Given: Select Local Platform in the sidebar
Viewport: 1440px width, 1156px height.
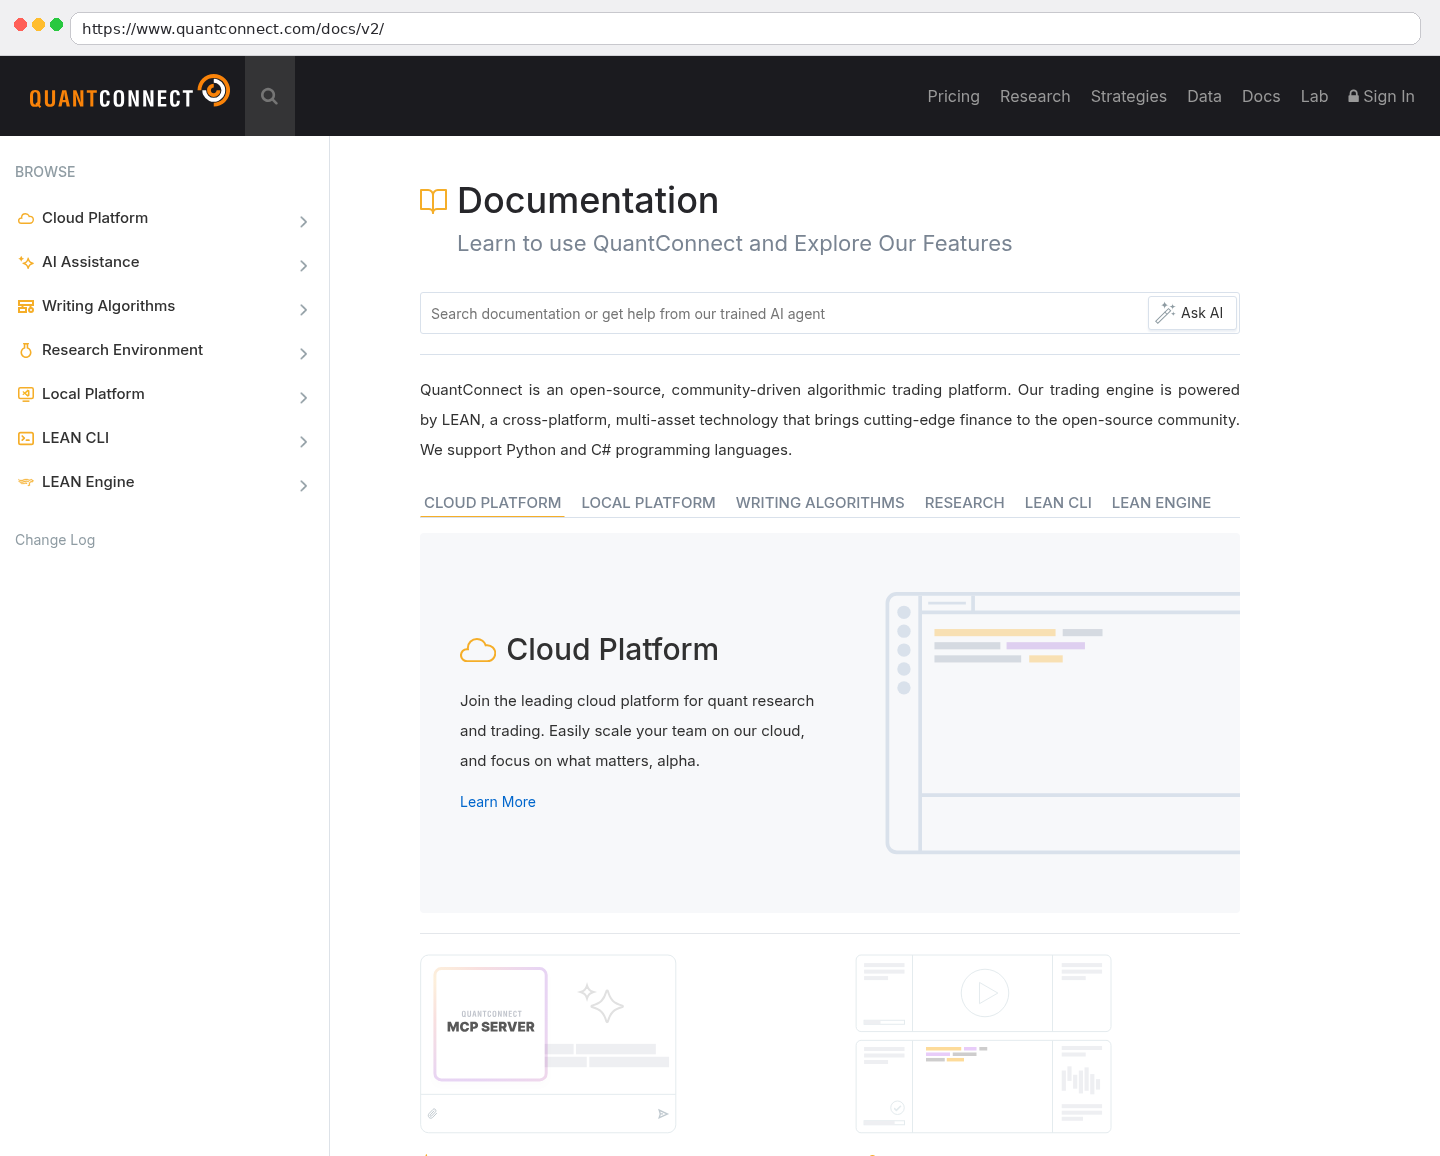Looking at the screenshot, I should click(93, 394).
